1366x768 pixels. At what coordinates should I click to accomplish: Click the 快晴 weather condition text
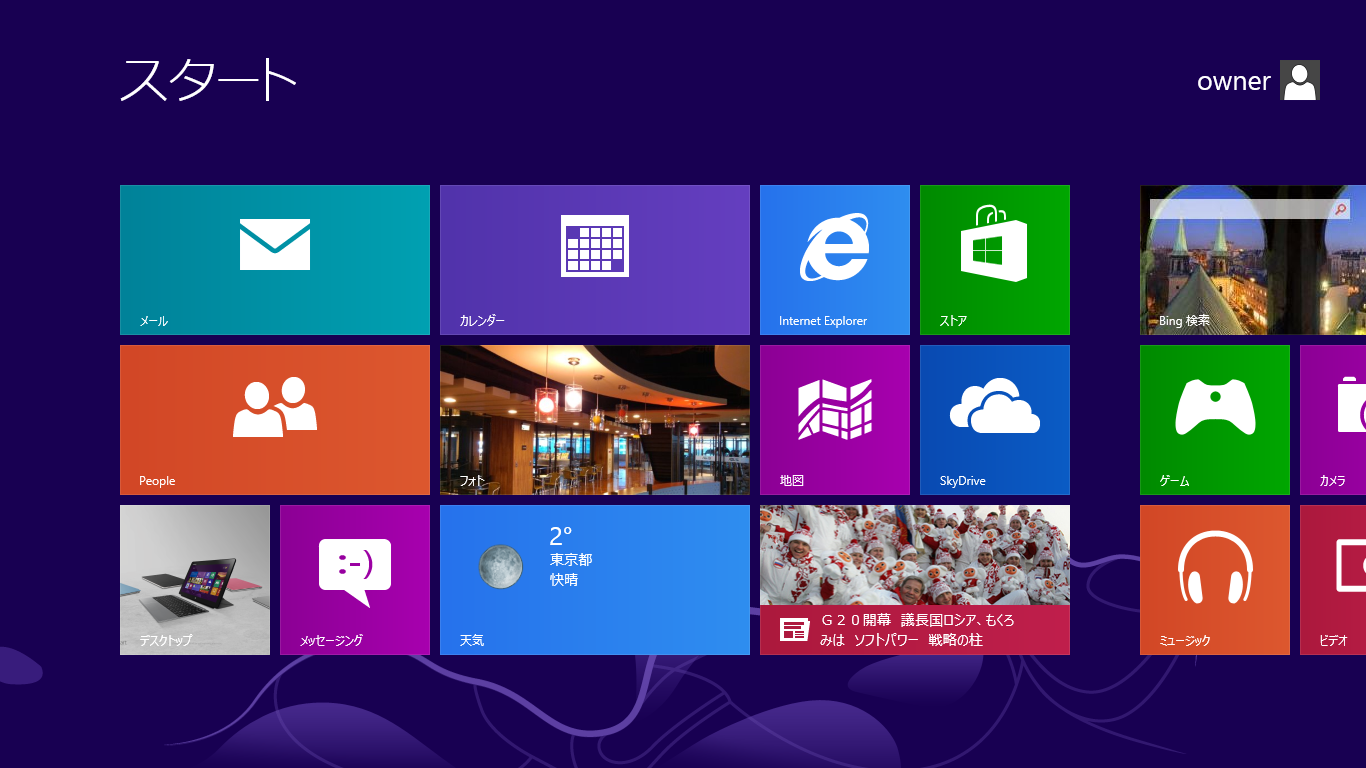(x=564, y=579)
